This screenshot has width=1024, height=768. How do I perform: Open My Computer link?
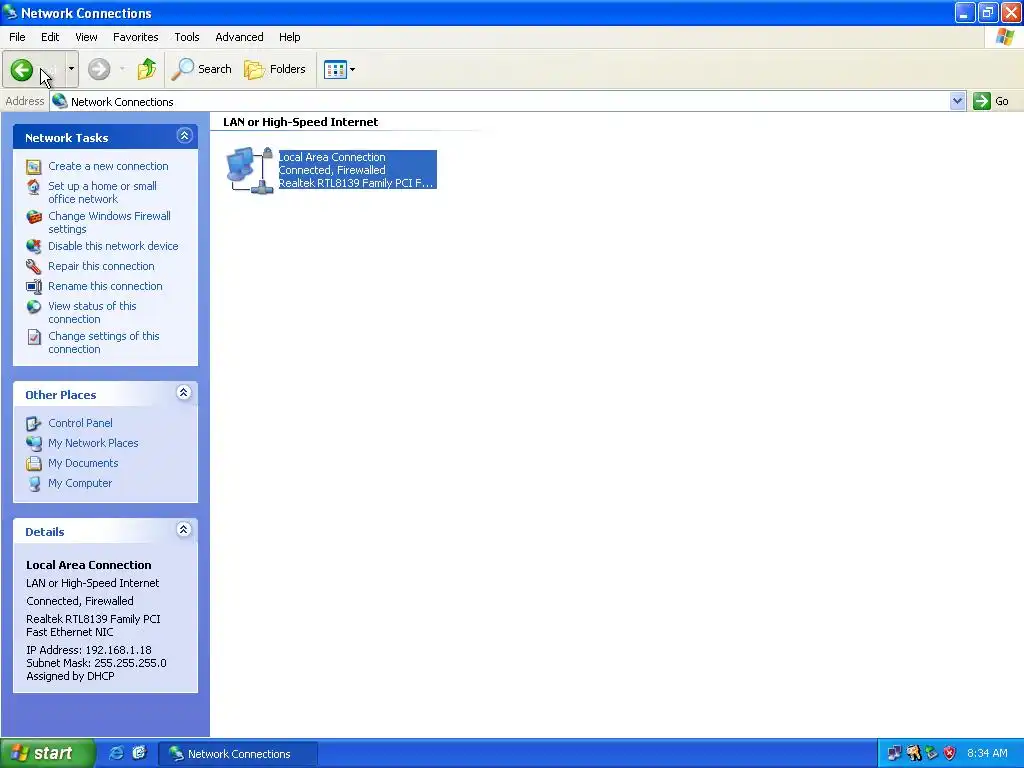click(x=80, y=483)
